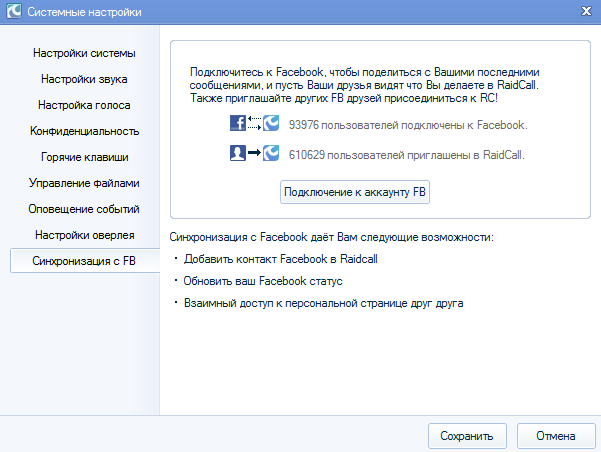Image resolution: width=601 pixels, height=452 pixels.
Task: Click the RaidCall icon beside Facebook logo
Action: (x=271, y=123)
